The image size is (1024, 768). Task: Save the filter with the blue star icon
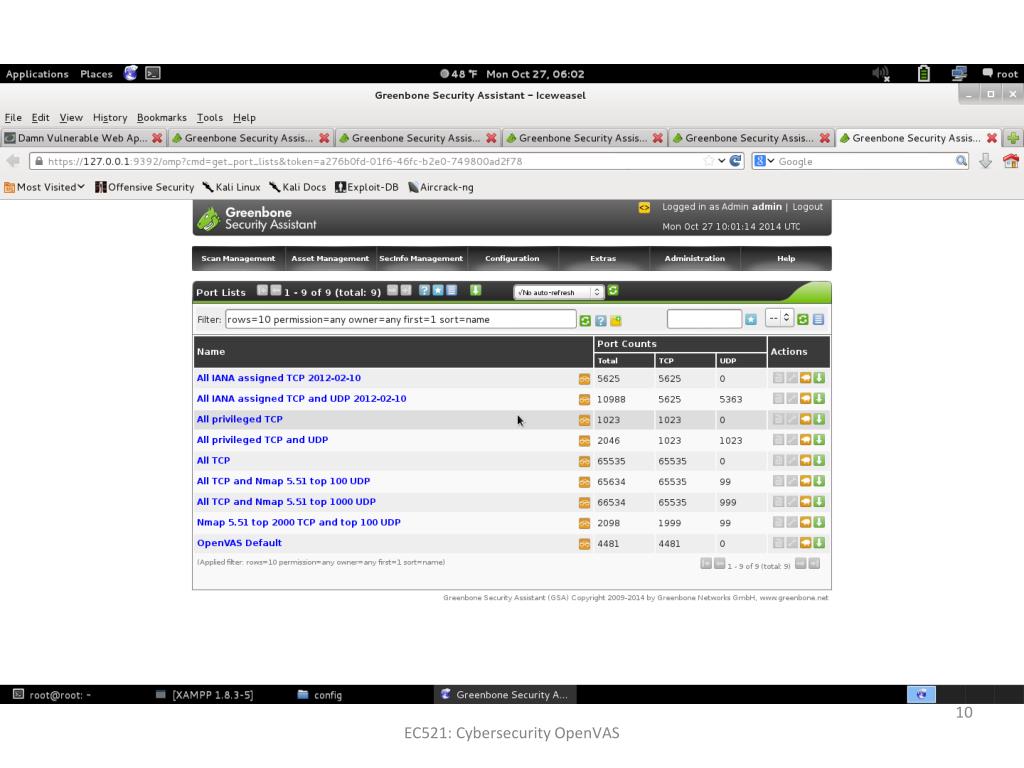(751, 319)
